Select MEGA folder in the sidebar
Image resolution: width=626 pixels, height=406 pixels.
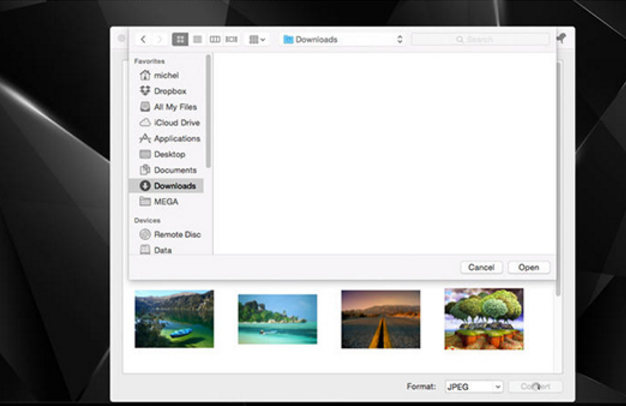click(x=166, y=202)
